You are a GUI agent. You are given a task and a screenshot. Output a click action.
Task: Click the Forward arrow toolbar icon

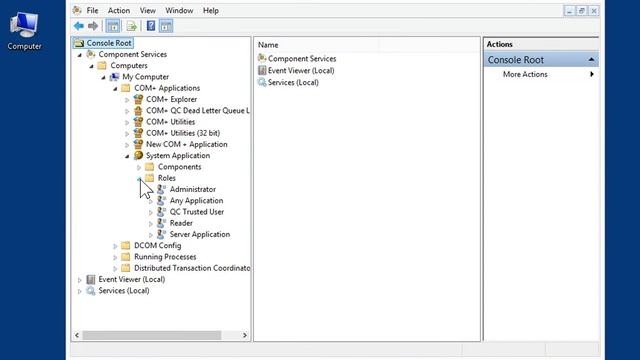(93, 26)
